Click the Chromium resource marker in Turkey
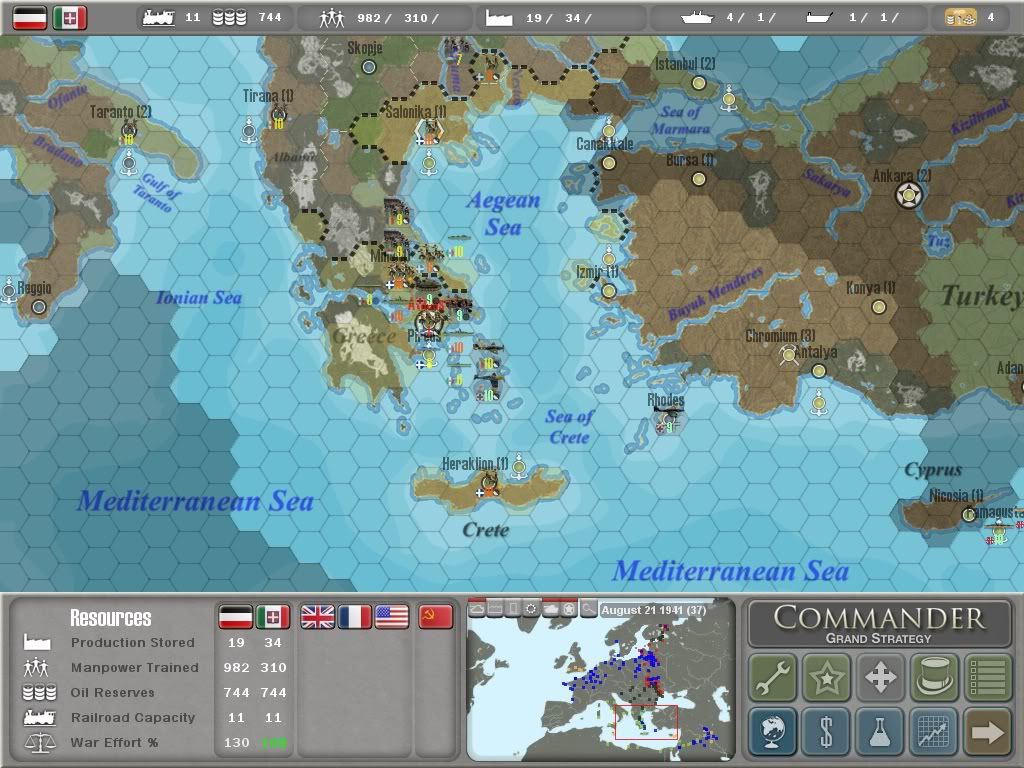 [788, 355]
